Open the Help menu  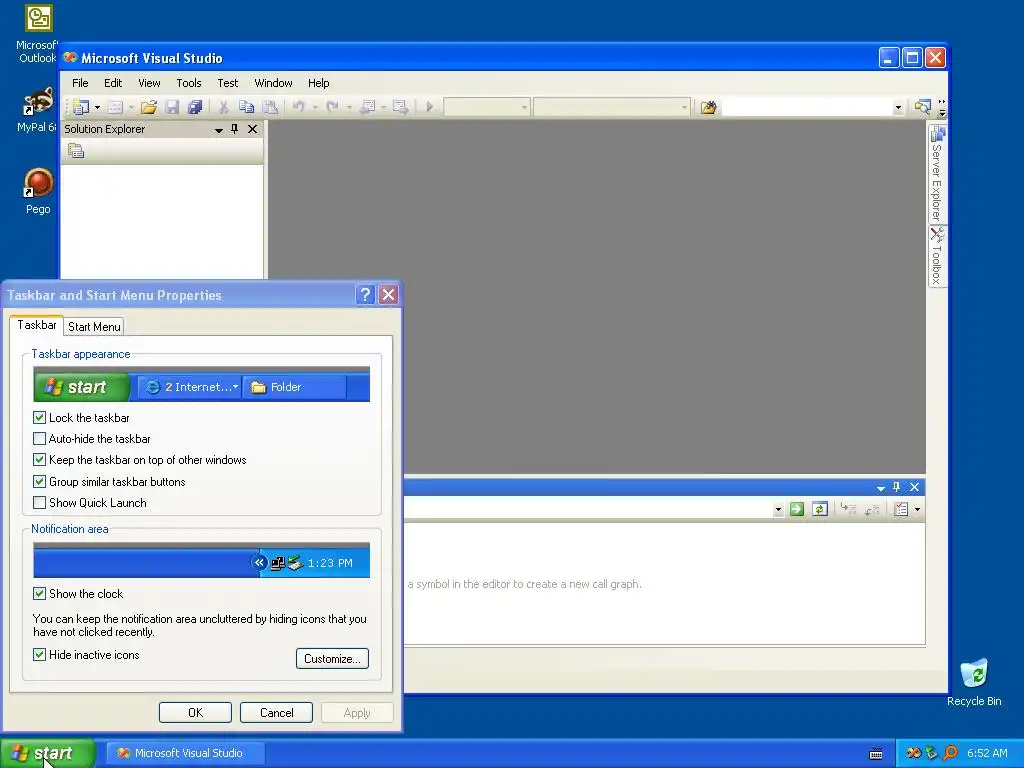pyautogui.click(x=319, y=83)
